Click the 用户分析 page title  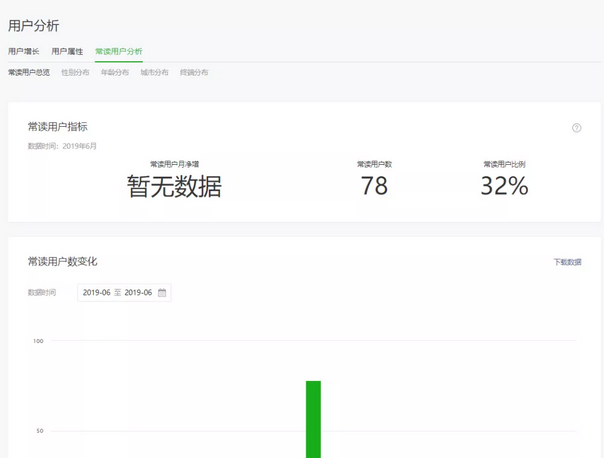34,26
